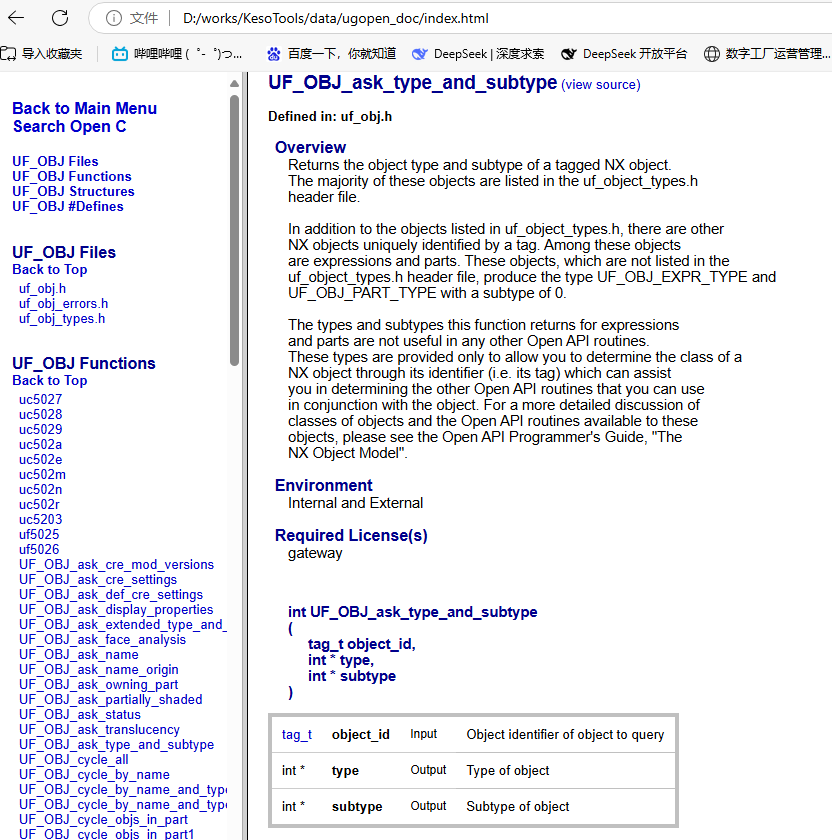Open UF_OBJ_ask_extended_type_and link
The width and height of the screenshot is (832, 840).
(x=123, y=625)
